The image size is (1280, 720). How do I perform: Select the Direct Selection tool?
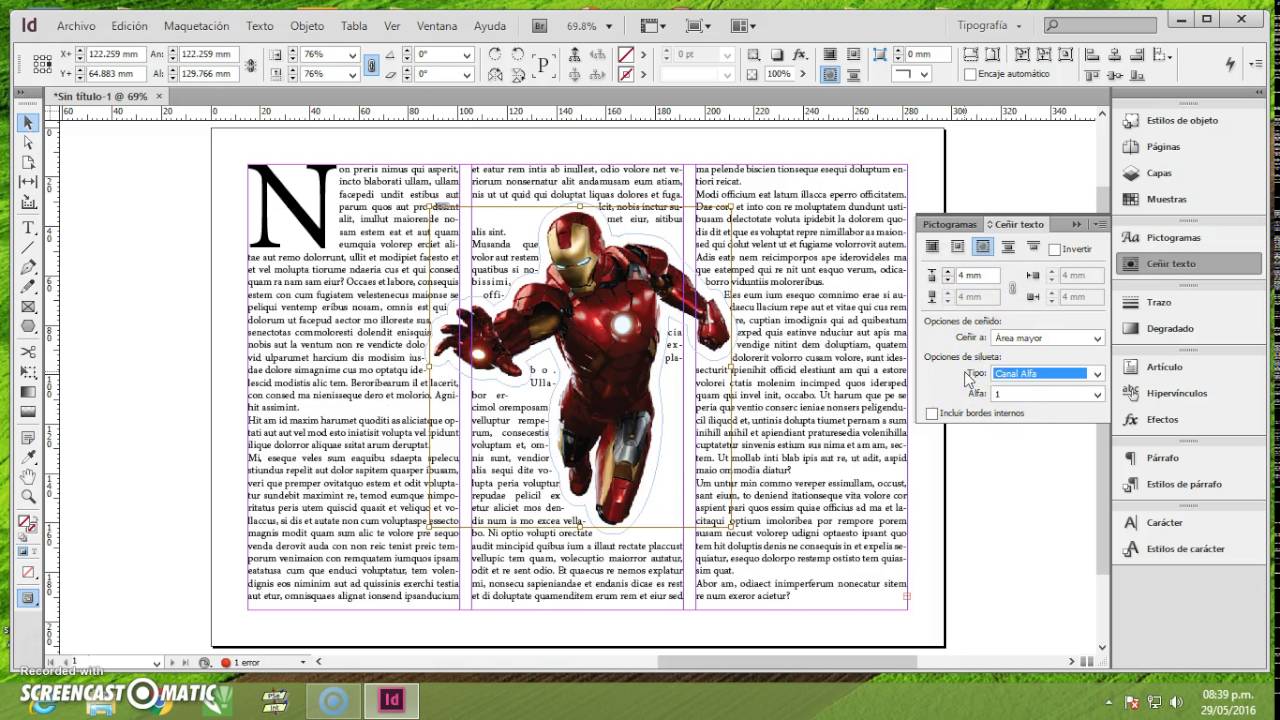coord(28,143)
